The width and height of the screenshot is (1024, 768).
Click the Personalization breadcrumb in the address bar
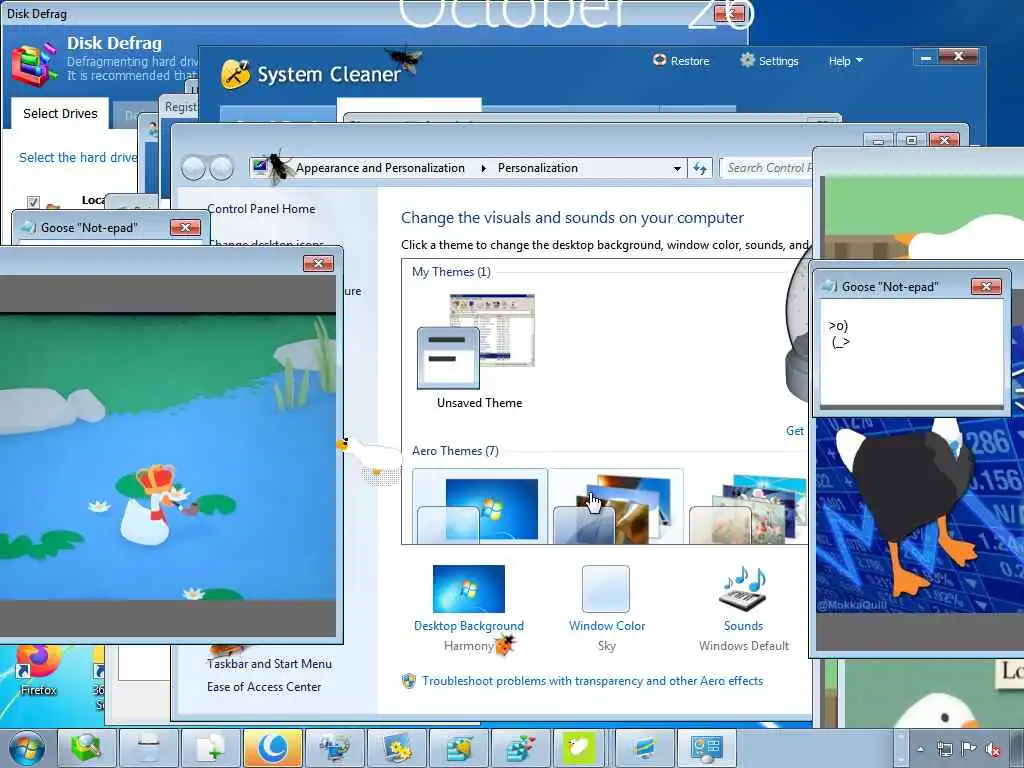pos(537,168)
